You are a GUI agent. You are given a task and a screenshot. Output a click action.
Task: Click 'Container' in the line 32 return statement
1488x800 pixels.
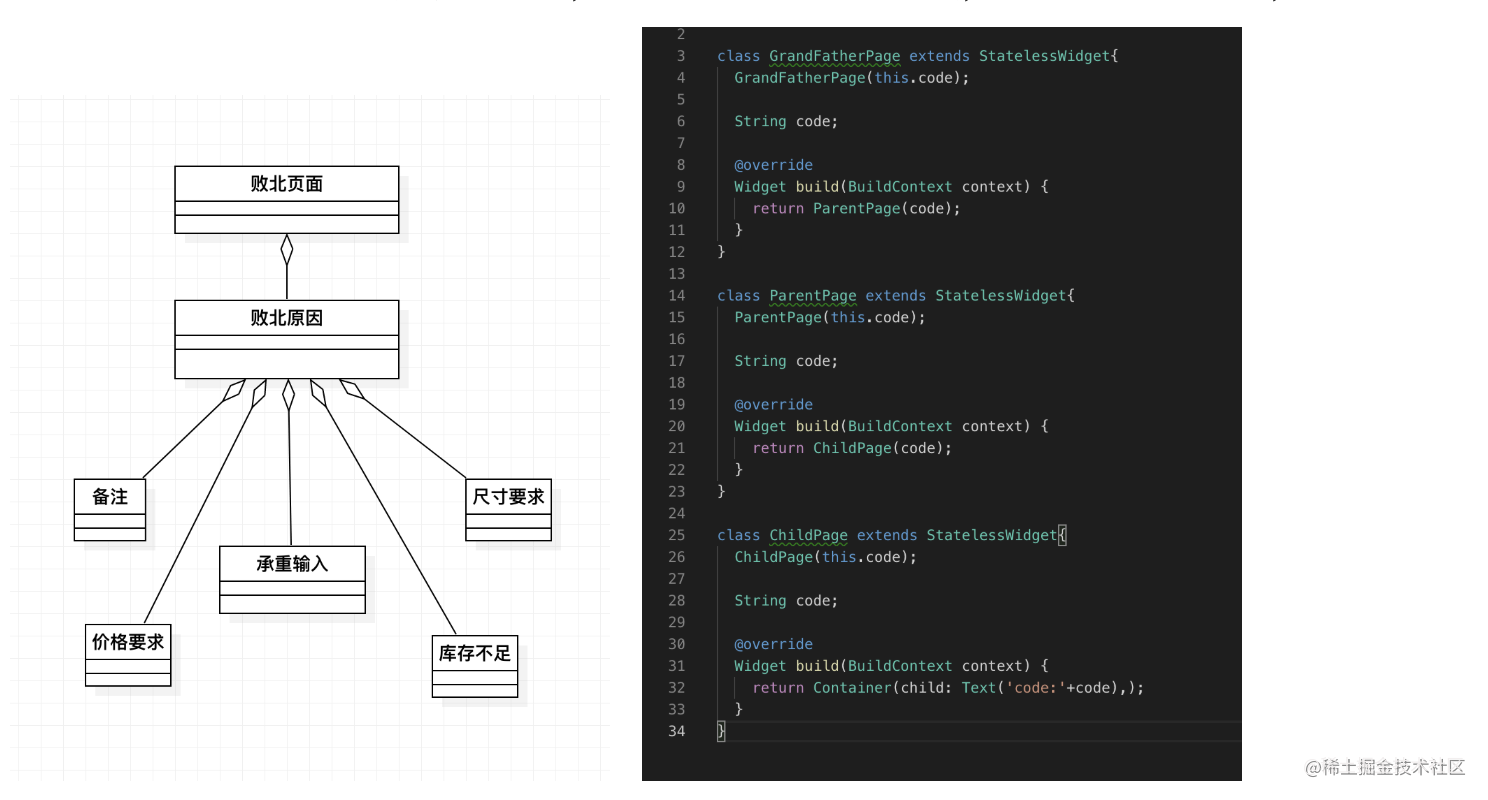(x=852, y=688)
